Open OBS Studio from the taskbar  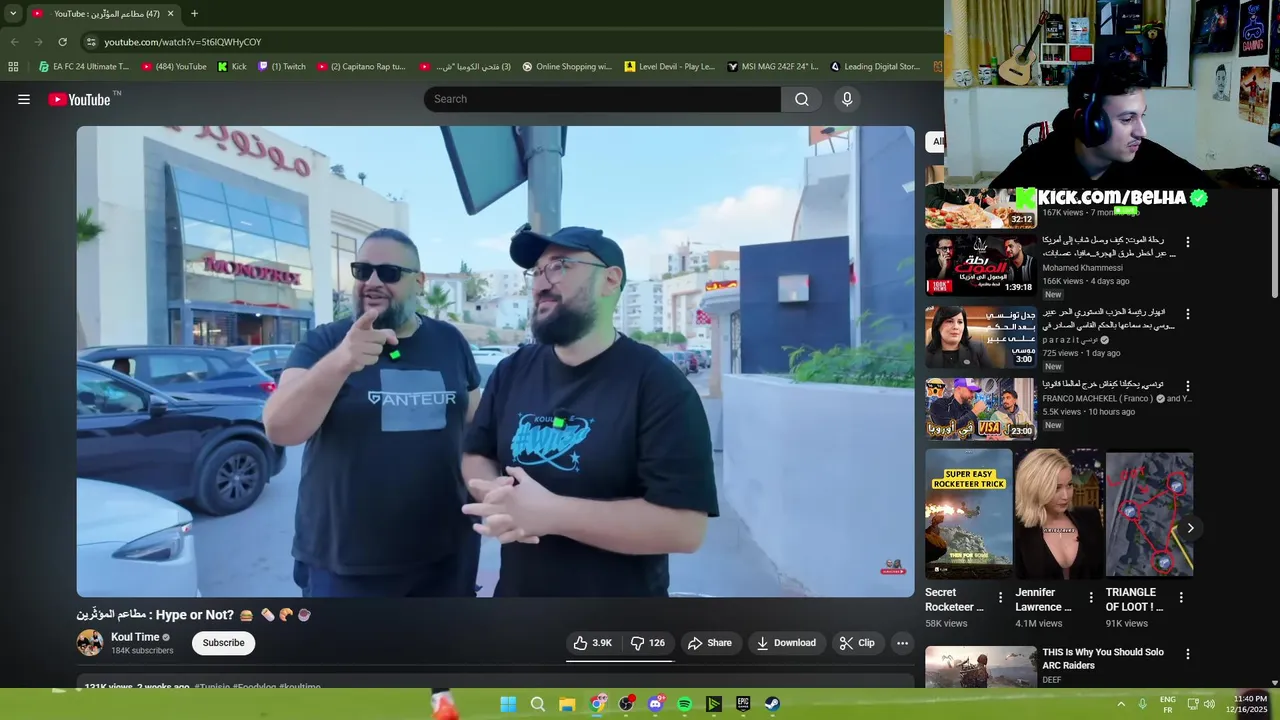point(626,704)
